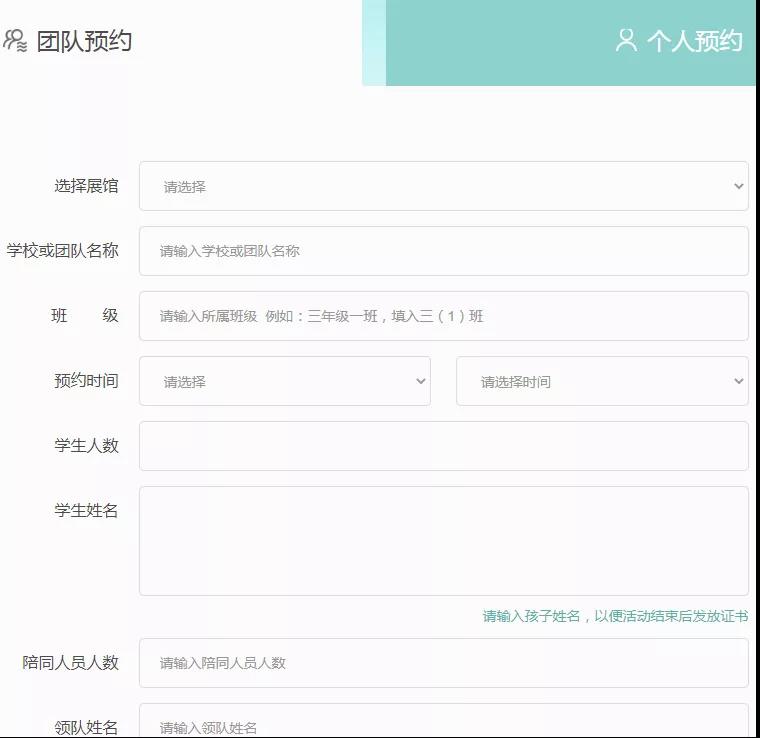Click the 学生人数 field label
The width and height of the screenshot is (760, 738).
(x=86, y=446)
